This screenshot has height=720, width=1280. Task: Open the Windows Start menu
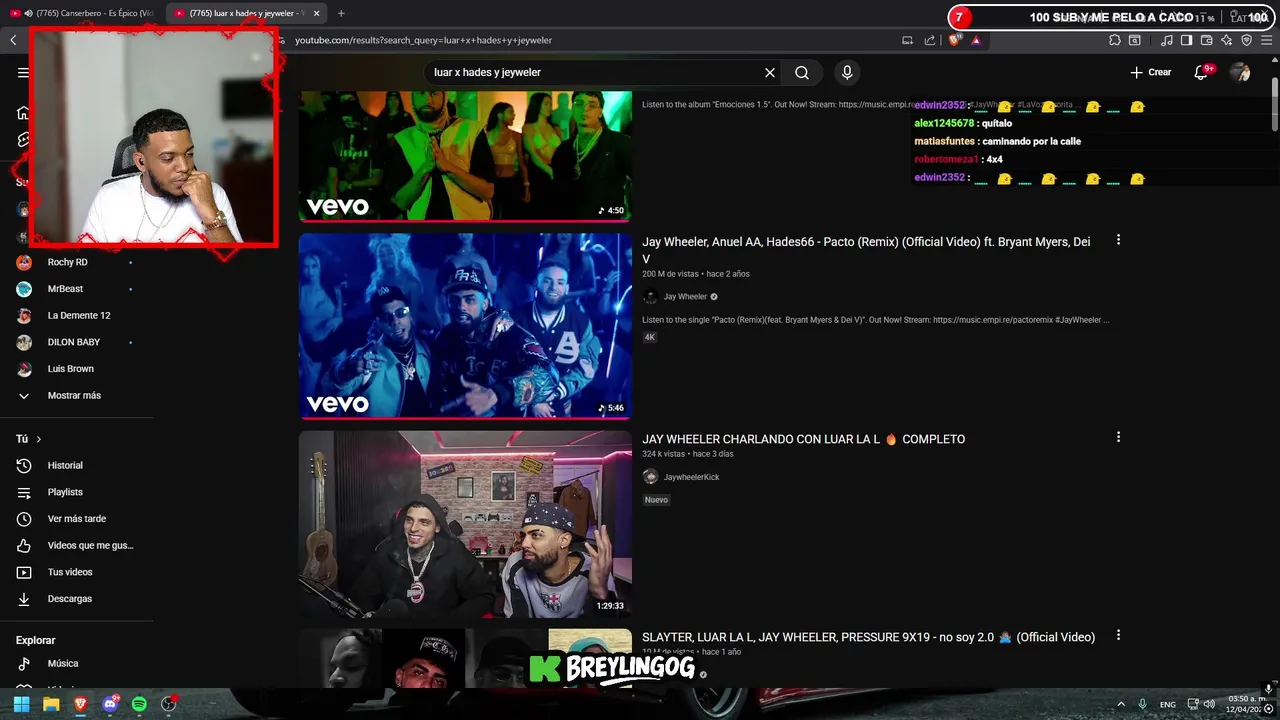coord(21,704)
